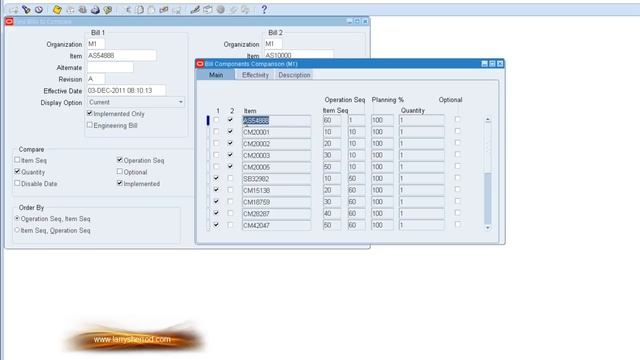Click the Folder Tools toolbar icon

245,9
